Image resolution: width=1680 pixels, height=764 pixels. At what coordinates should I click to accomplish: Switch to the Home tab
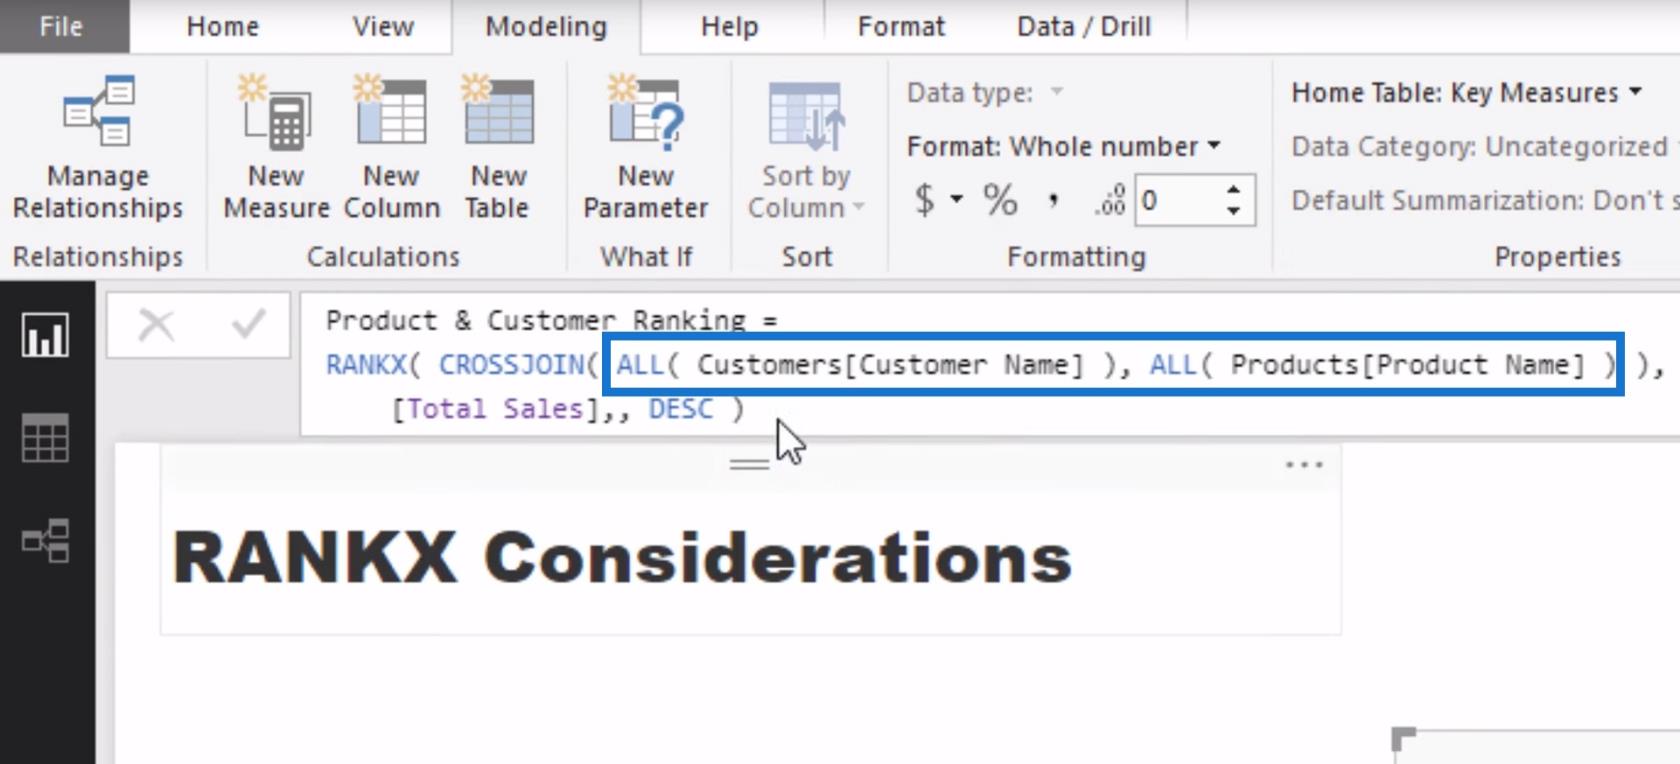pyautogui.click(x=222, y=26)
